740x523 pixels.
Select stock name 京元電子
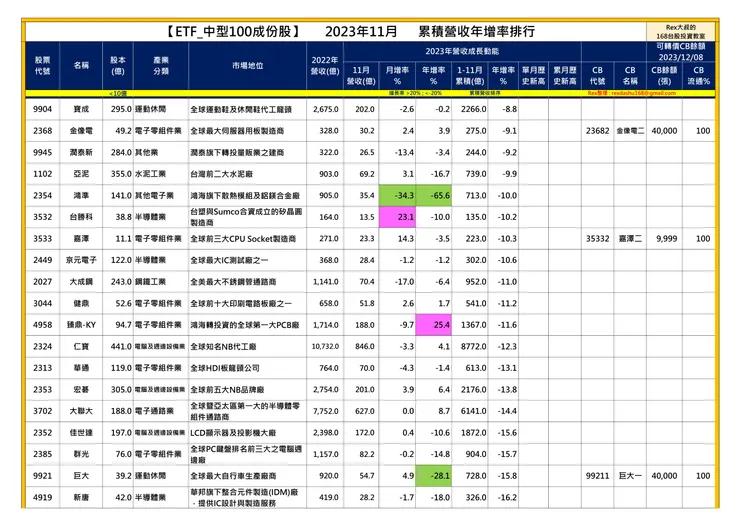pos(81,260)
